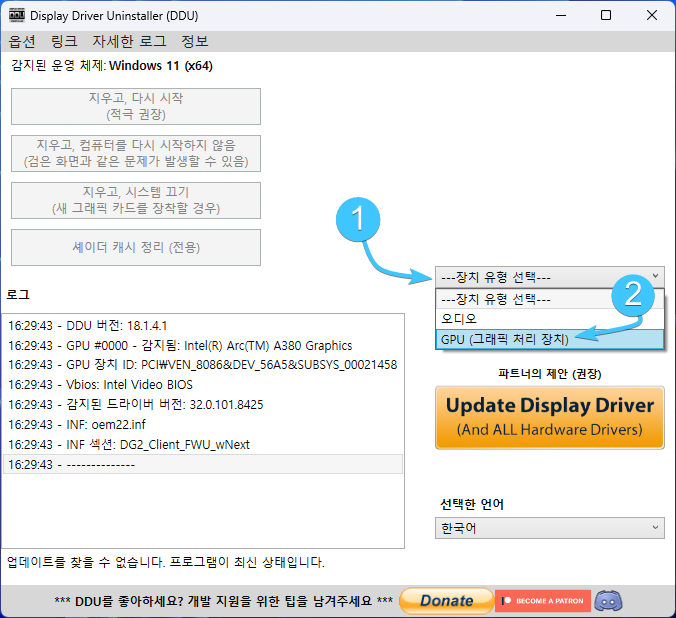The image size is (676, 618).
Task: Select GPU (그래픽 처리 장치) from list
Action: pyautogui.click(x=505, y=339)
